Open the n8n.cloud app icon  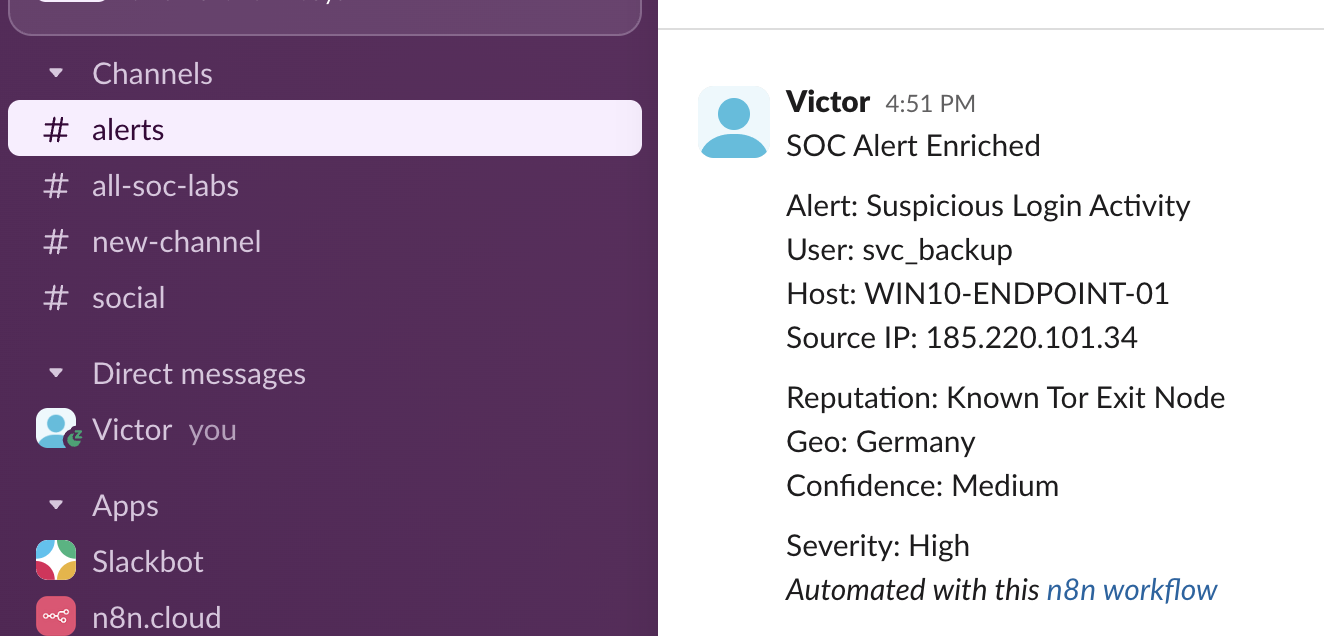tap(55, 616)
